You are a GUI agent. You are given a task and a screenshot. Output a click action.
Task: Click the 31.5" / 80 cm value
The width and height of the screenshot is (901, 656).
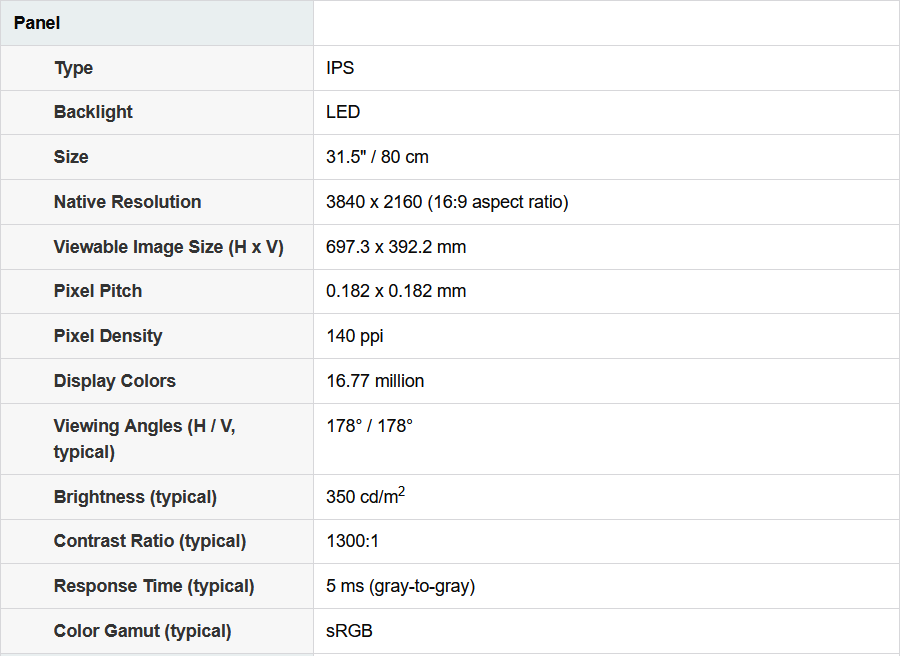378,157
